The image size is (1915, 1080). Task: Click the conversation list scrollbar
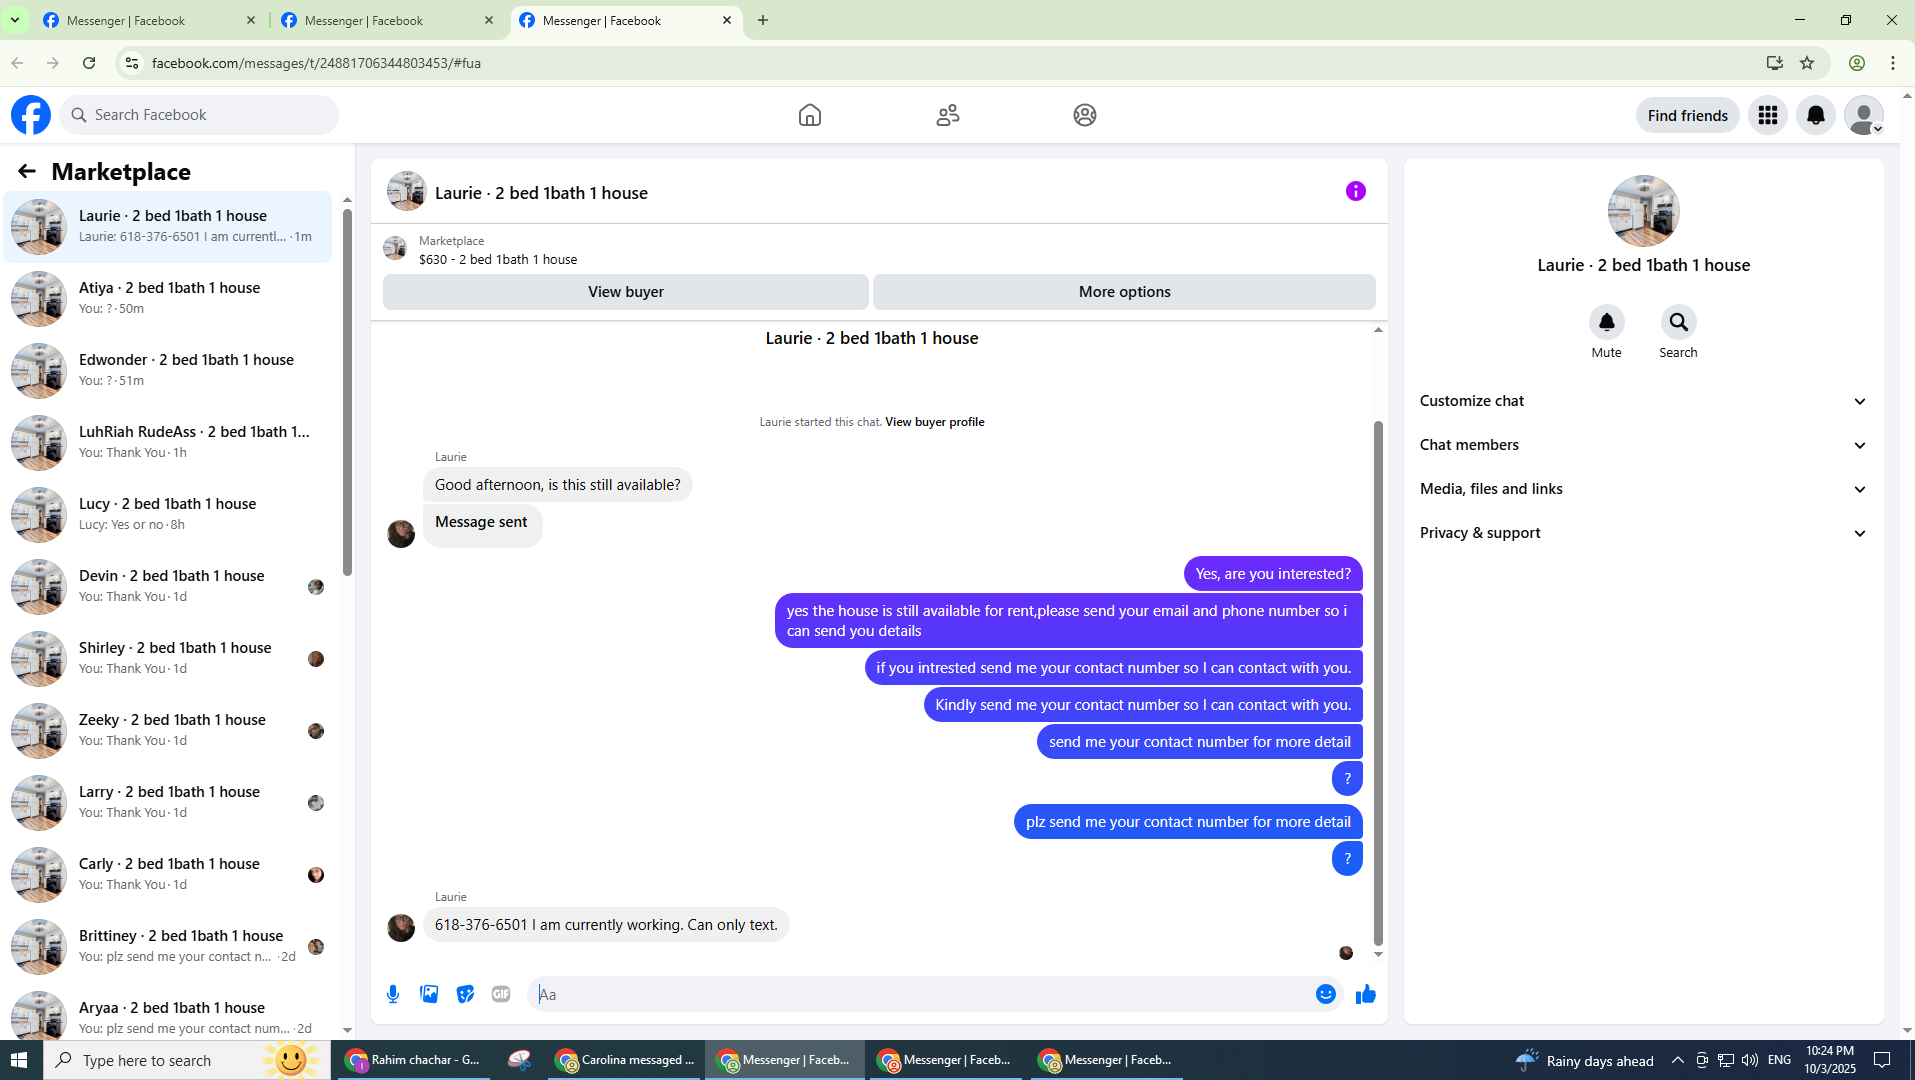click(347, 392)
